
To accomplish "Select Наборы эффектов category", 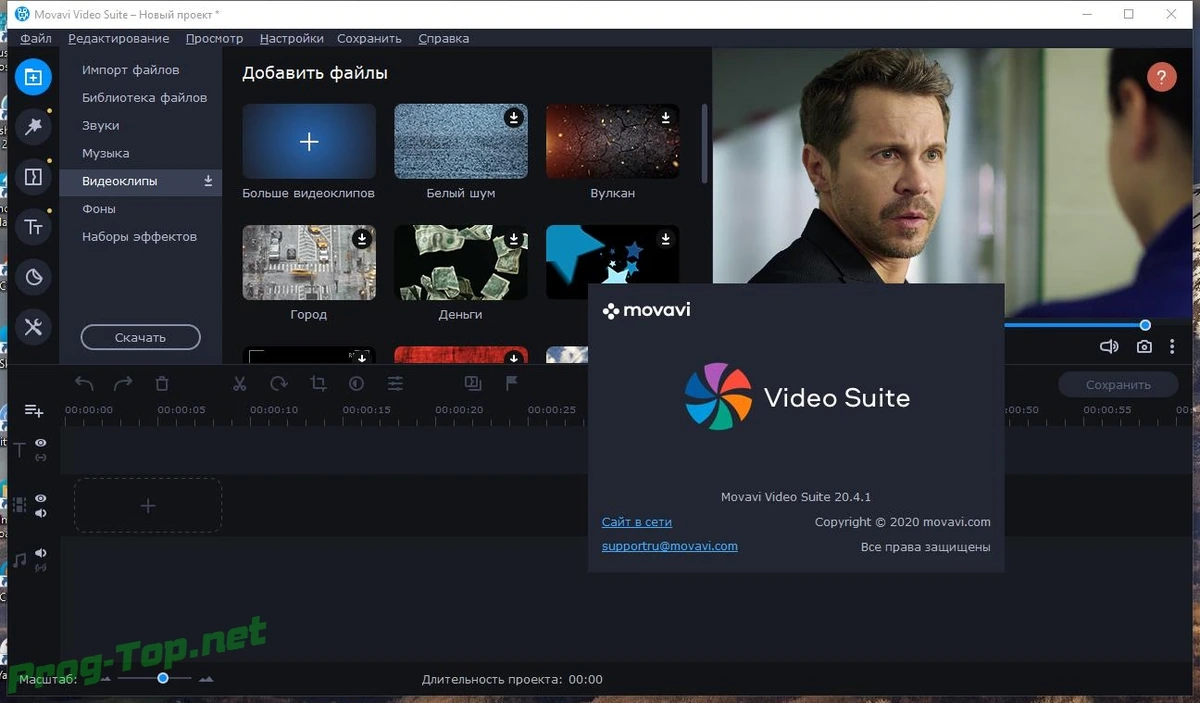I will (x=140, y=237).
